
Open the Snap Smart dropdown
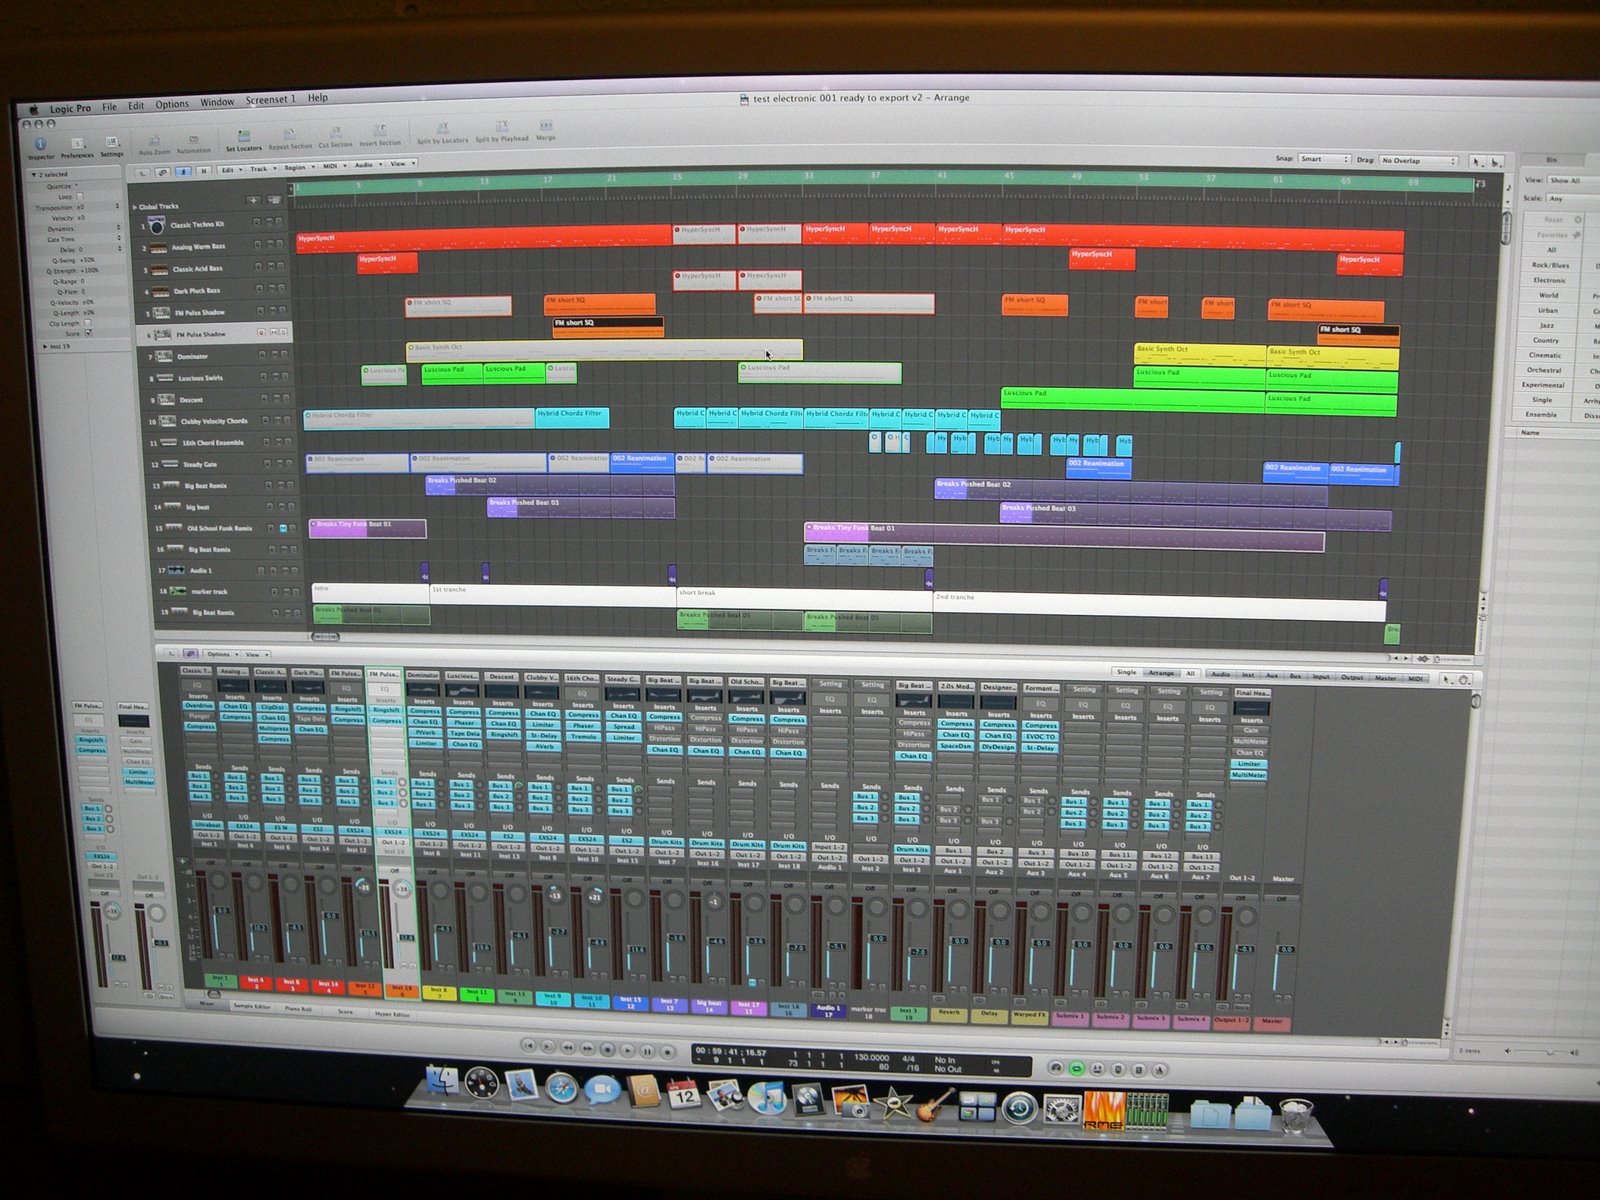click(1324, 159)
